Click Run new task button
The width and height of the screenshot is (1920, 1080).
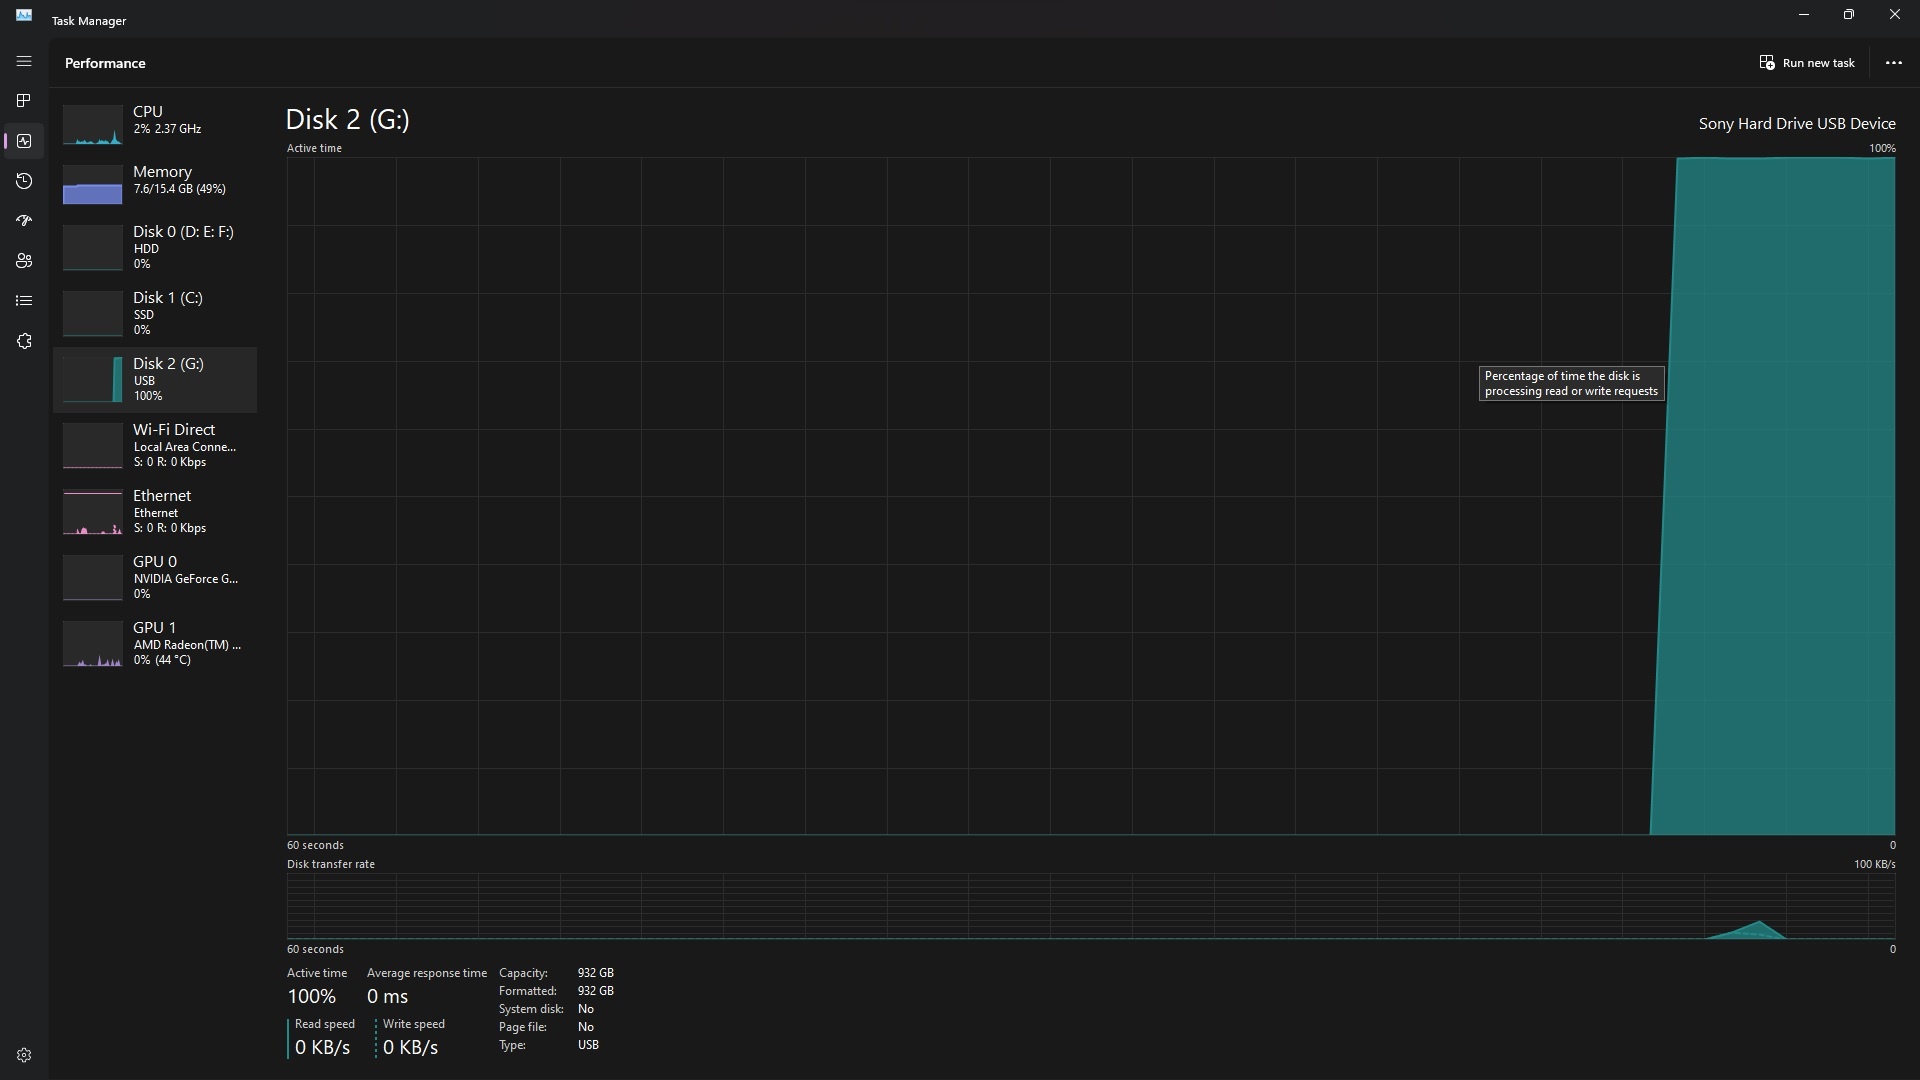coord(1807,63)
